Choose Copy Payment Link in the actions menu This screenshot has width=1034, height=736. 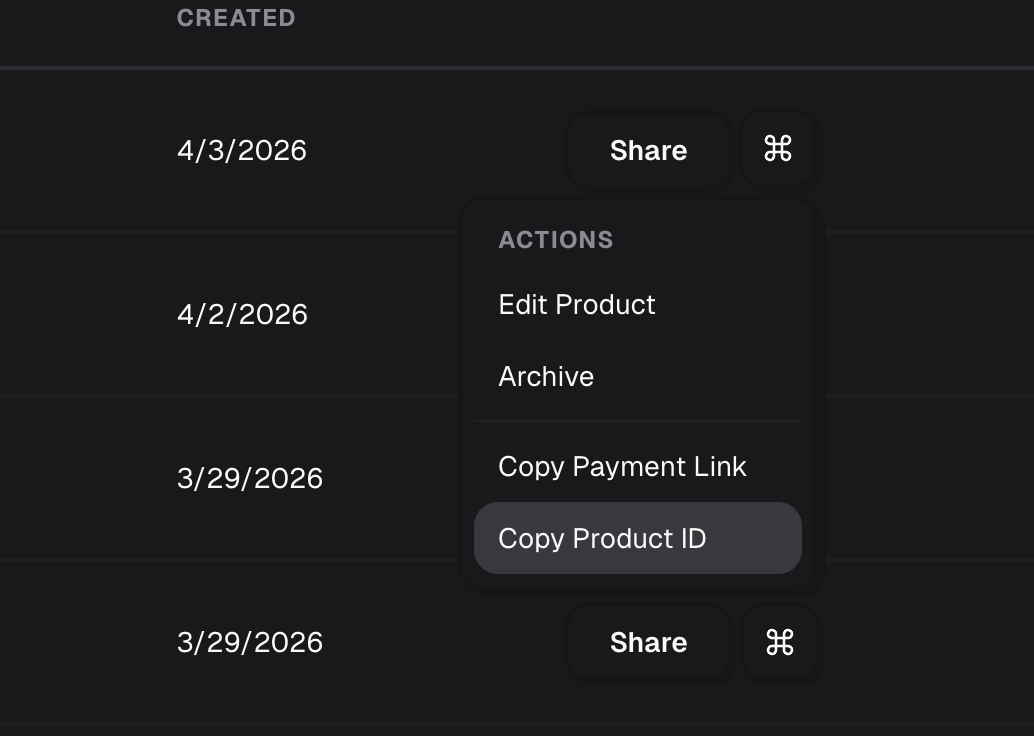pos(622,466)
